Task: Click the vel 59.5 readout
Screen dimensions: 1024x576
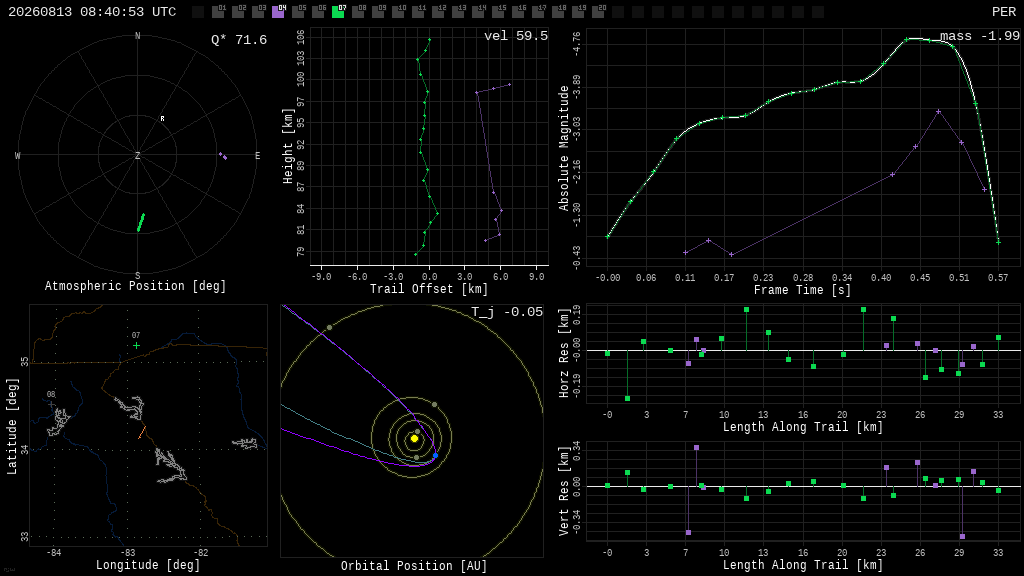Action: click(516, 36)
